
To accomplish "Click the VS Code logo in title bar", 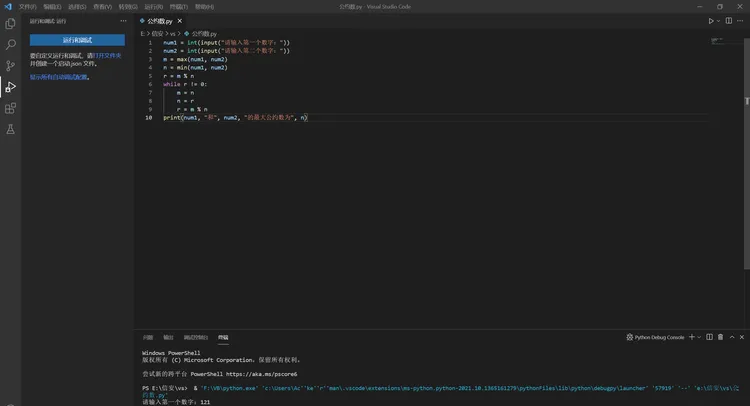I will click(x=8, y=7).
